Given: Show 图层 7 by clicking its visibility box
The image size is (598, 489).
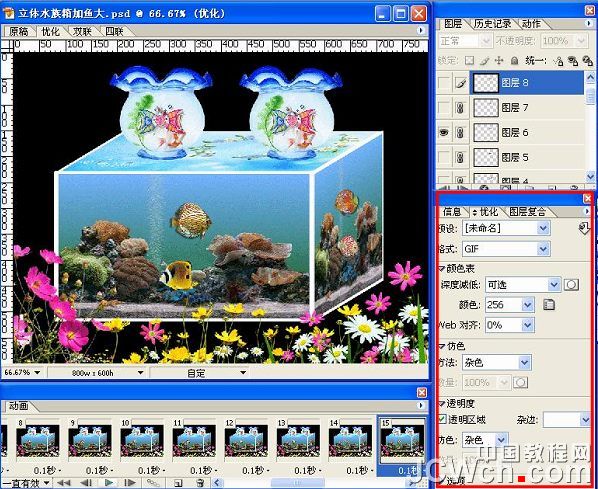Looking at the screenshot, I should coord(444,108).
